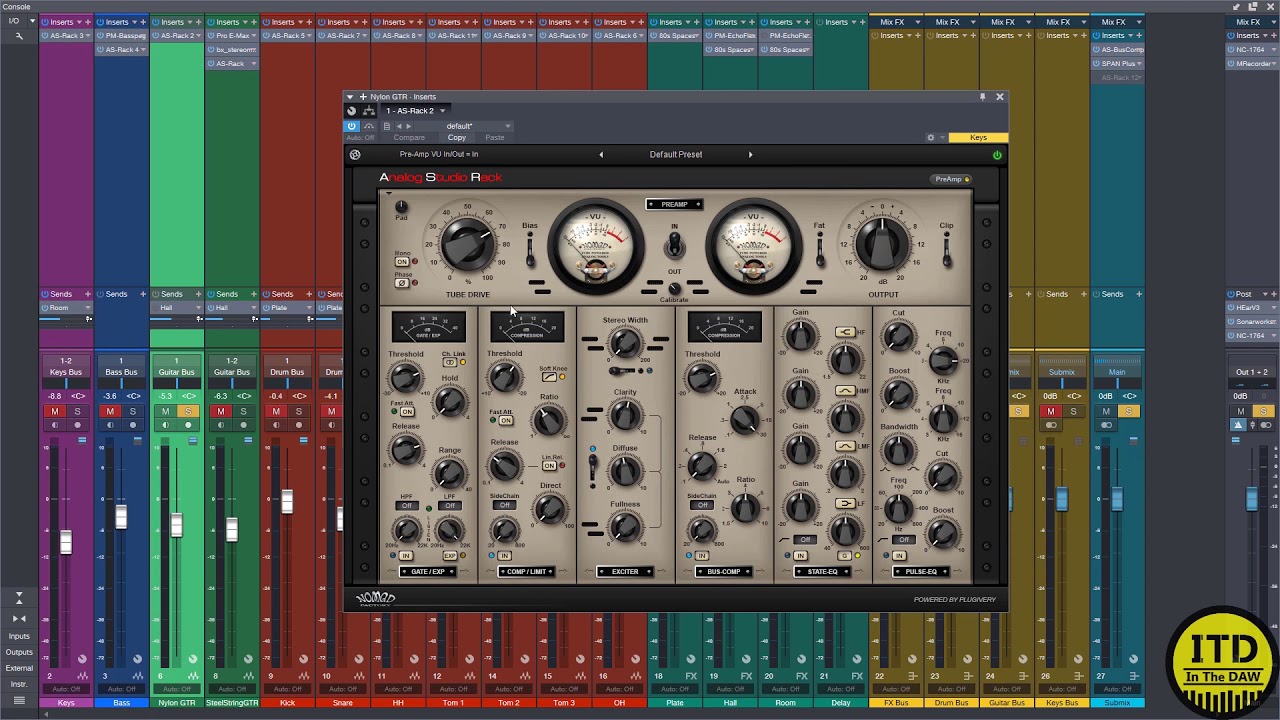Click the PreAmp button at rack top right
1280x720 pixels.
(951, 179)
